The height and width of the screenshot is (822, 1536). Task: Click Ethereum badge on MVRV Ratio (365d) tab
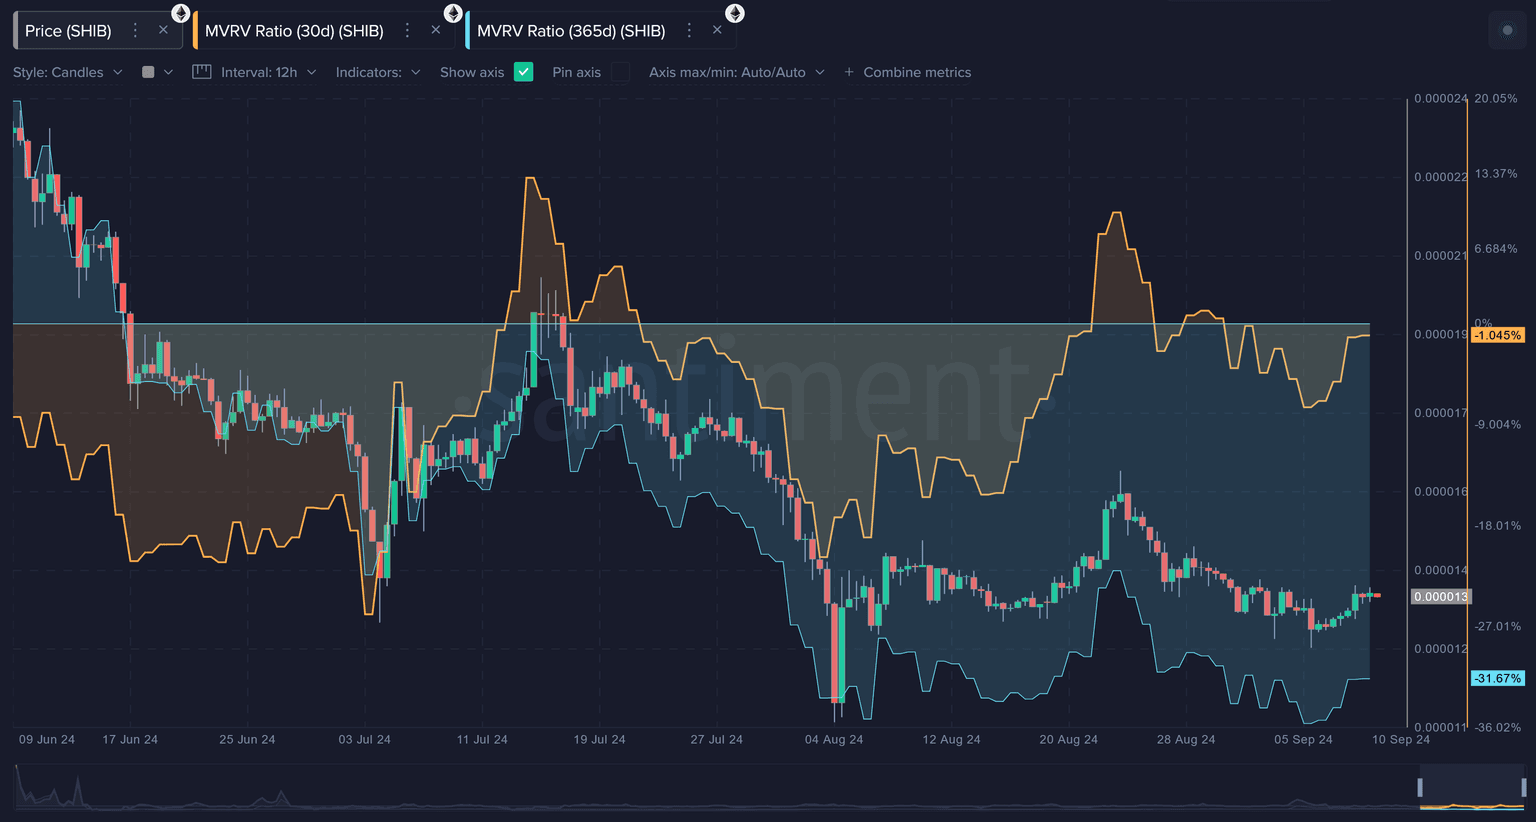pos(734,13)
